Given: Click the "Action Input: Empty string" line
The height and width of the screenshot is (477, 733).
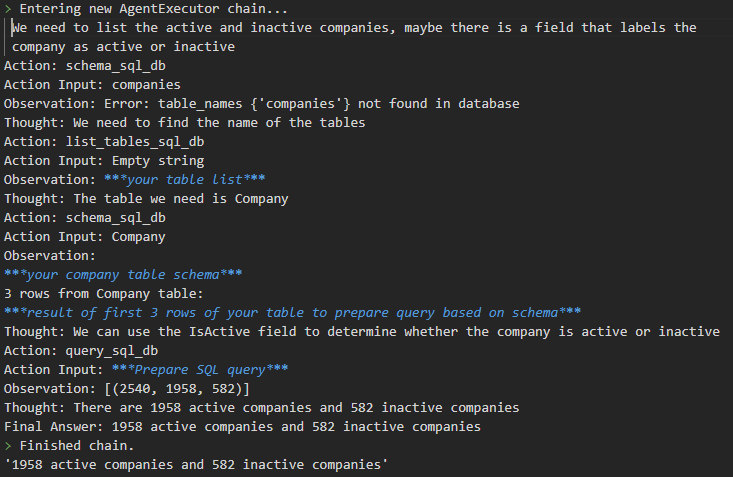Looking at the screenshot, I should [x=104, y=161].
